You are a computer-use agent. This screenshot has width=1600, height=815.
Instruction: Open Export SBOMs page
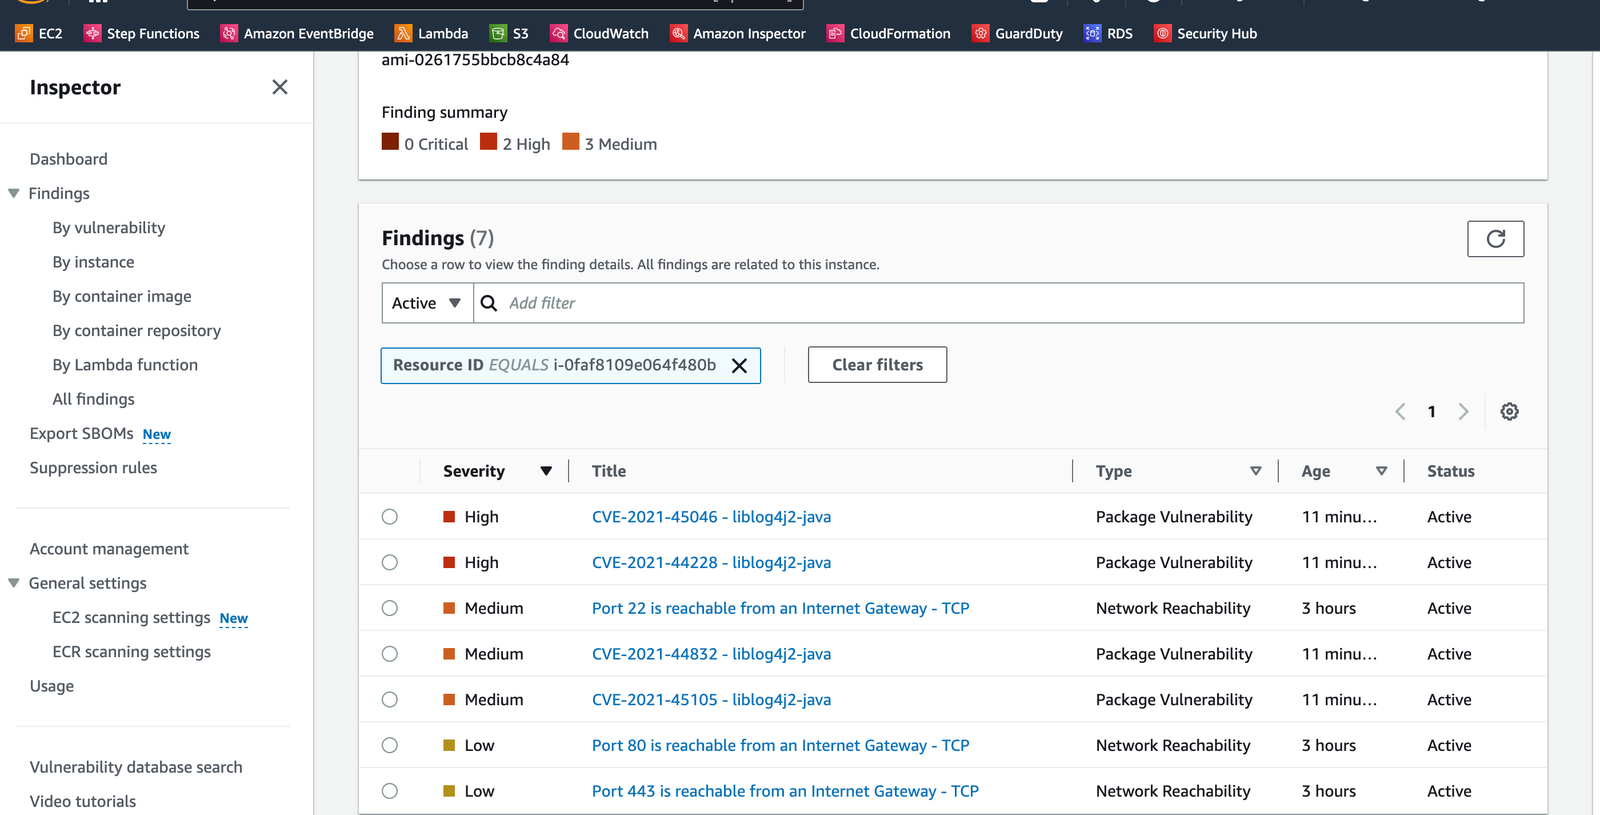pyautogui.click(x=82, y=433)
